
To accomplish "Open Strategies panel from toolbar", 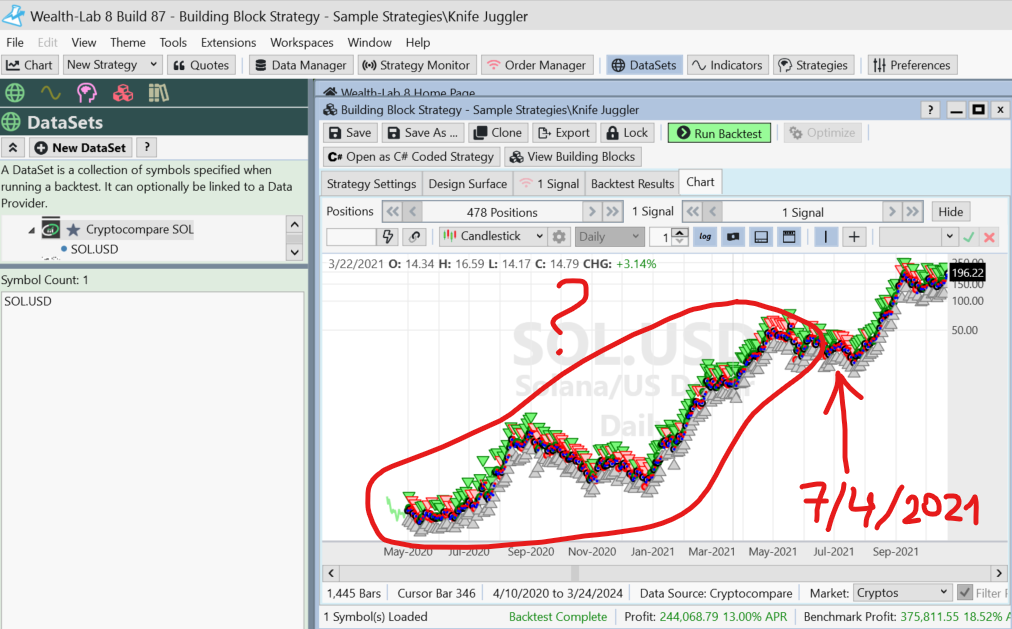I will (x=814, y=65).
